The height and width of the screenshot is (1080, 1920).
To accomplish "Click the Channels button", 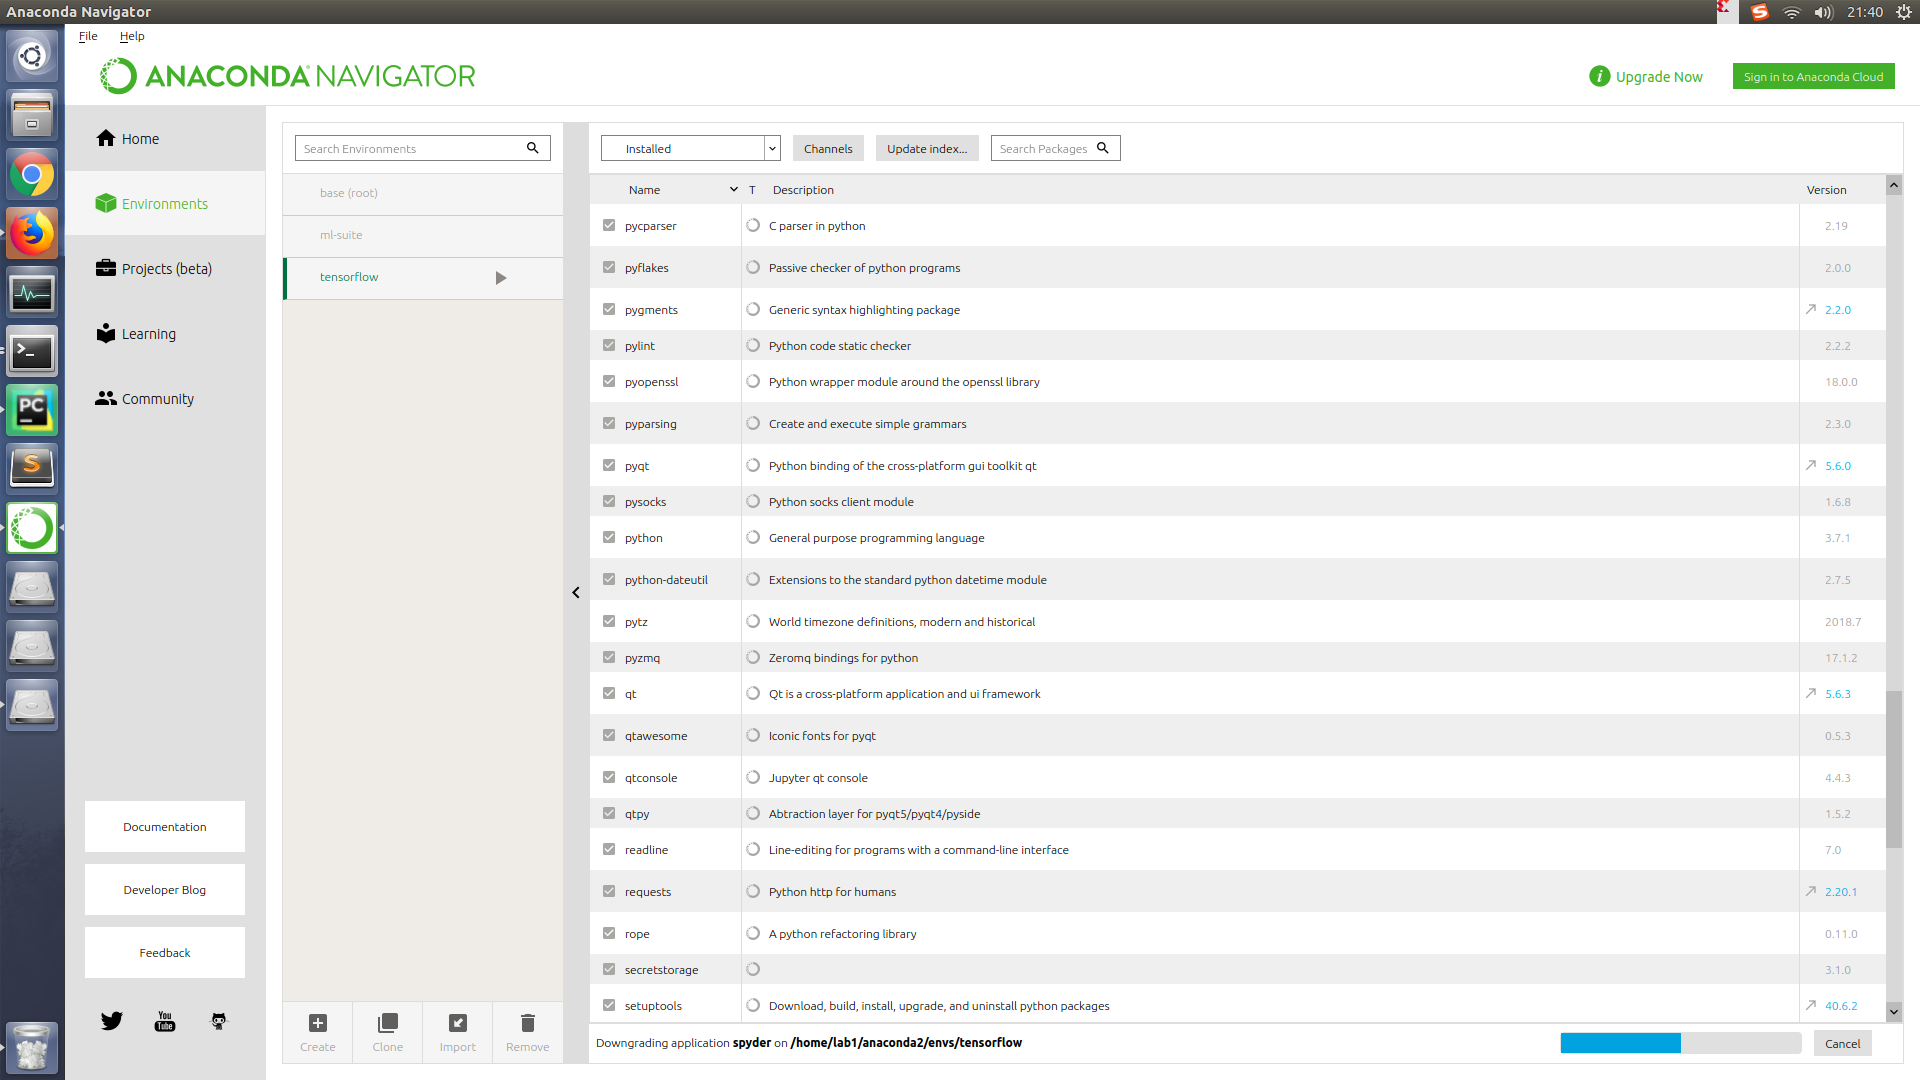I will (828, 148).
